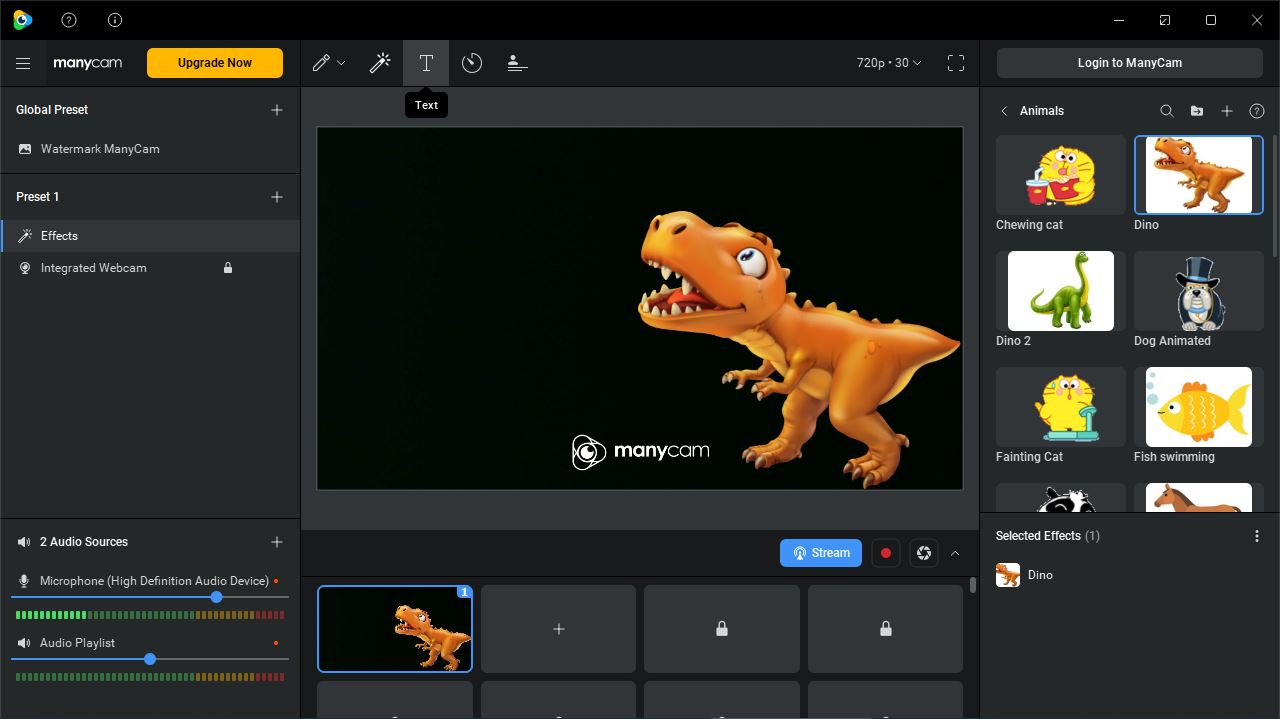Select the Watermark ManyCam layer
Viewport: 1280px width, 719px height.
[150, 149]
